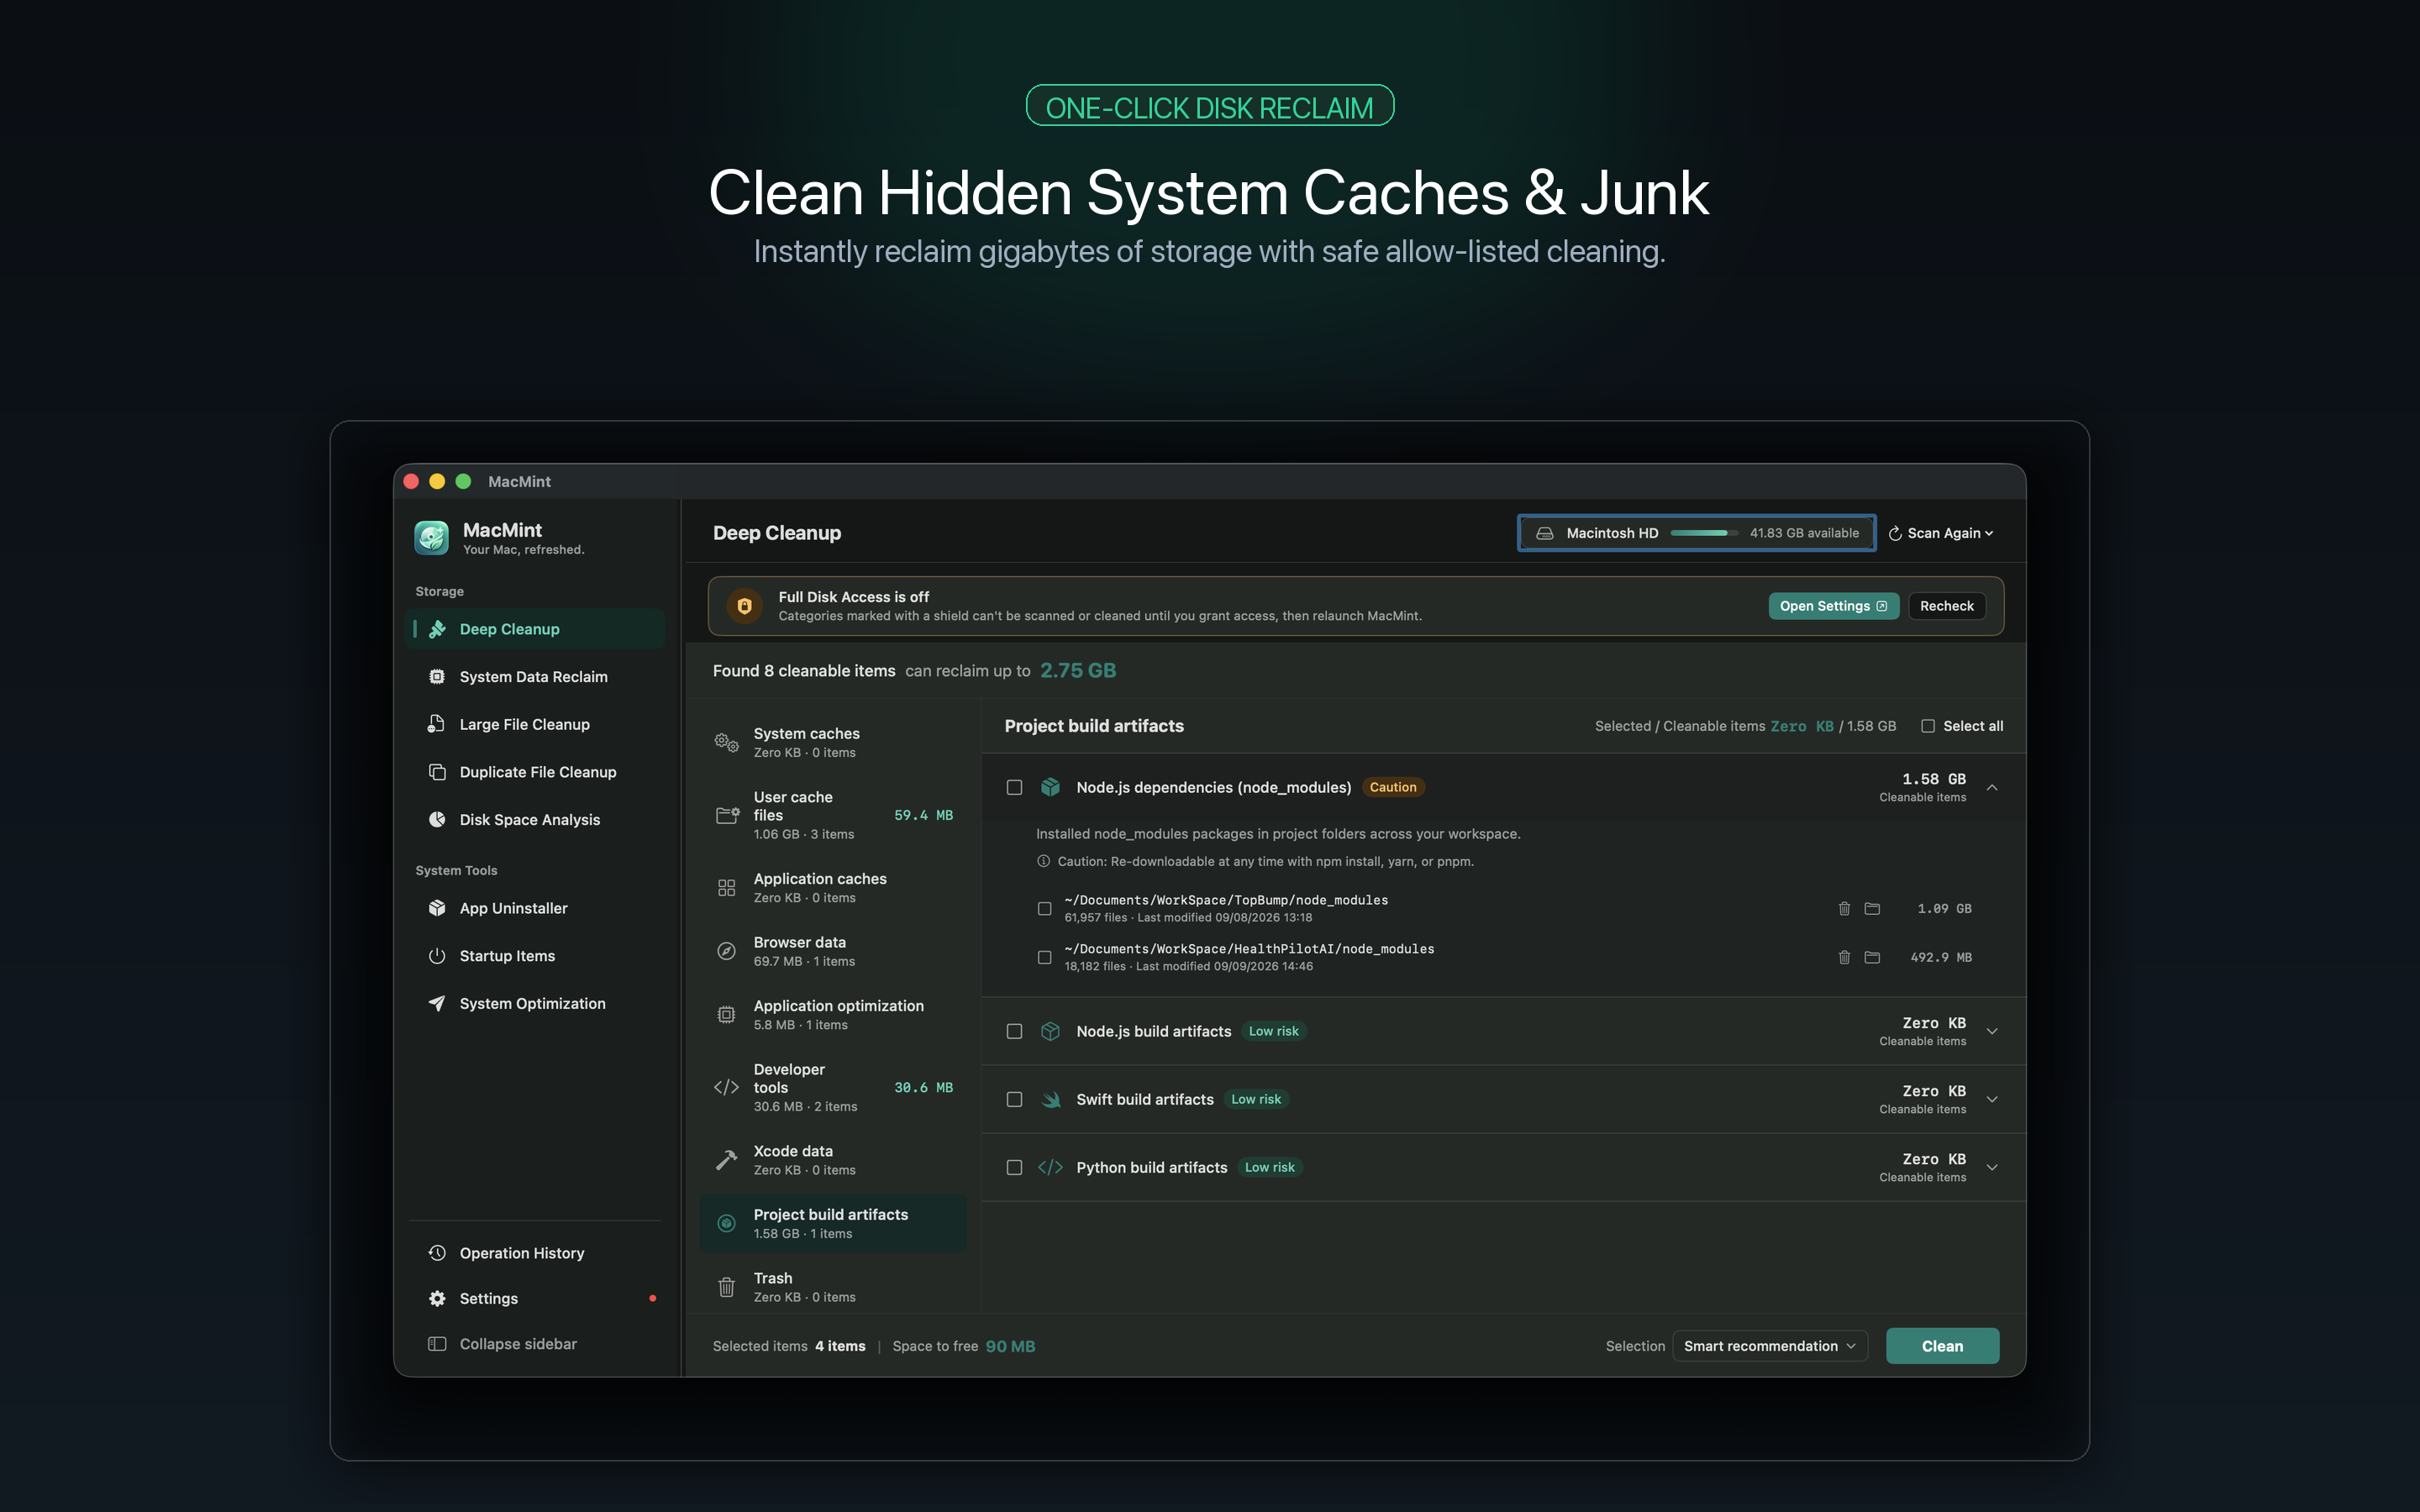Click the Open Settings button
This screenshot has width=2420, height=1512.
point(1833,606)
